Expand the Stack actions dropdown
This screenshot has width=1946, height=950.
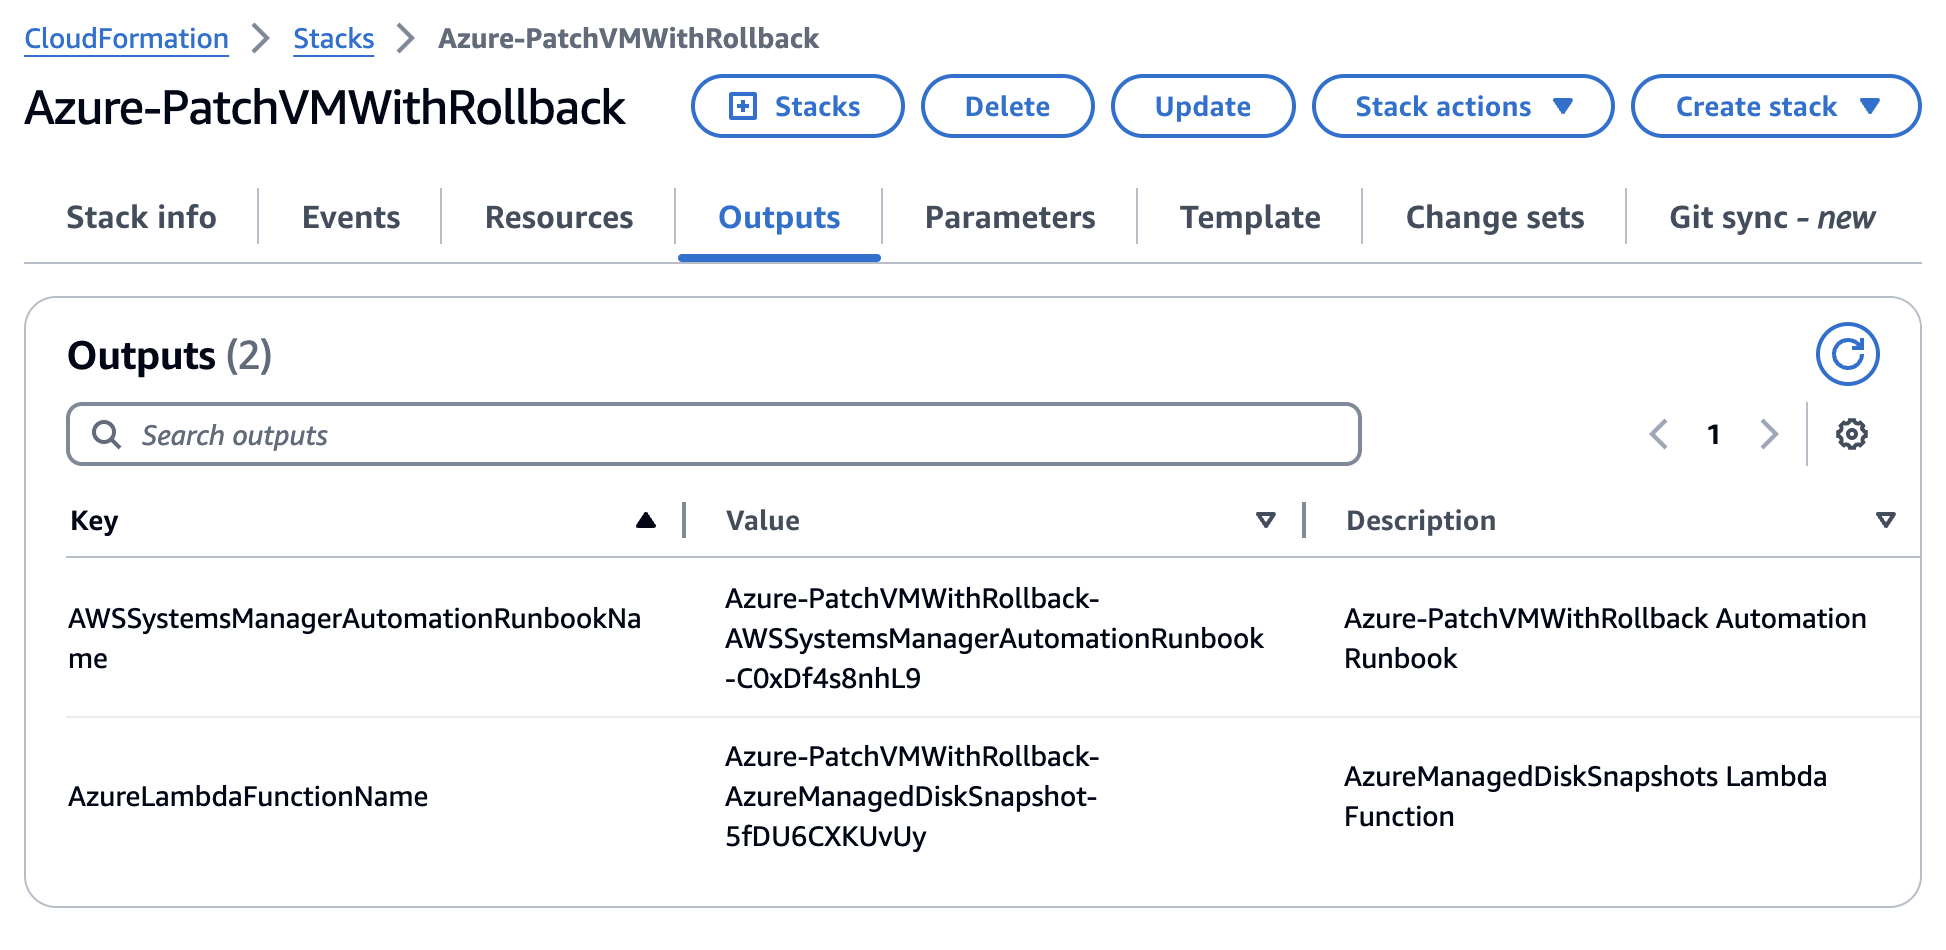point(1462,106)
